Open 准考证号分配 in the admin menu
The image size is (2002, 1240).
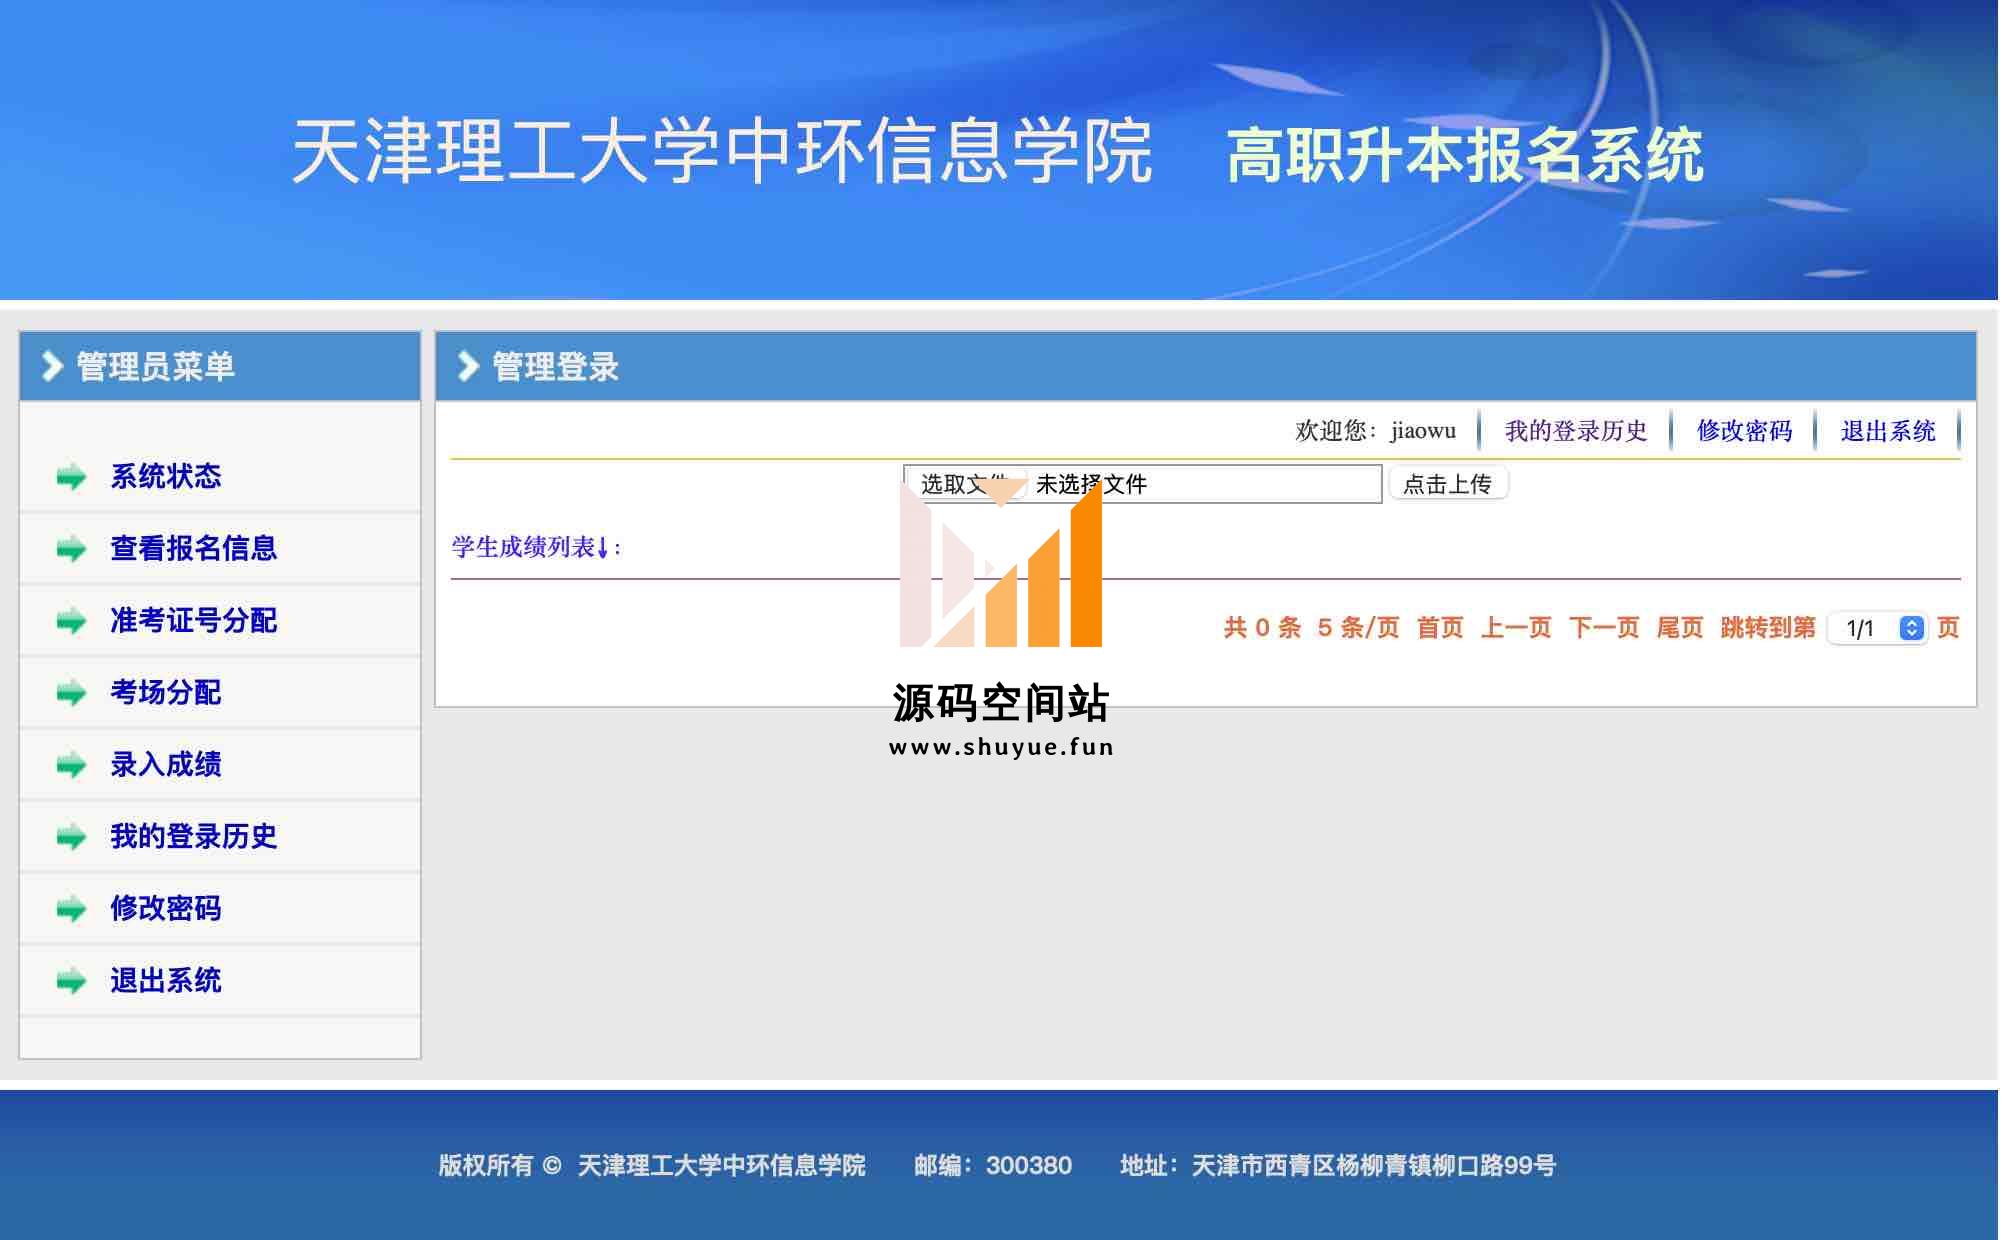click(194, 620)
